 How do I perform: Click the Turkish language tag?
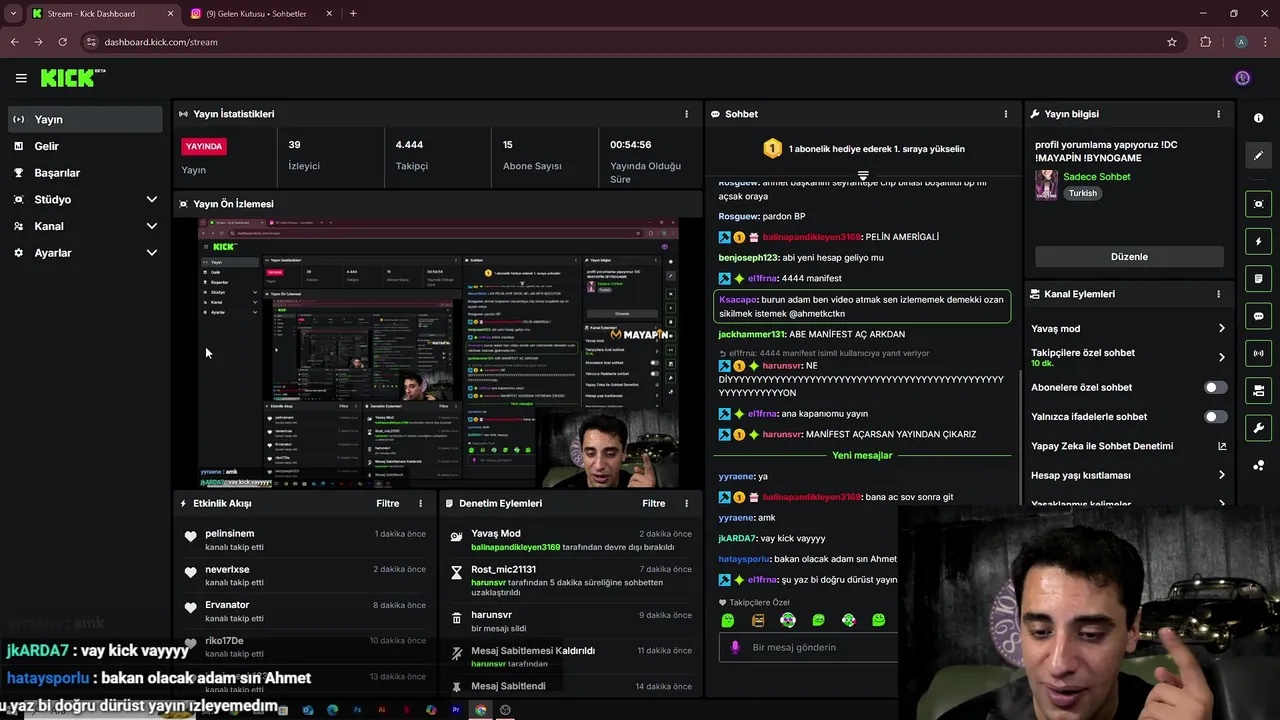(1083, 193)
